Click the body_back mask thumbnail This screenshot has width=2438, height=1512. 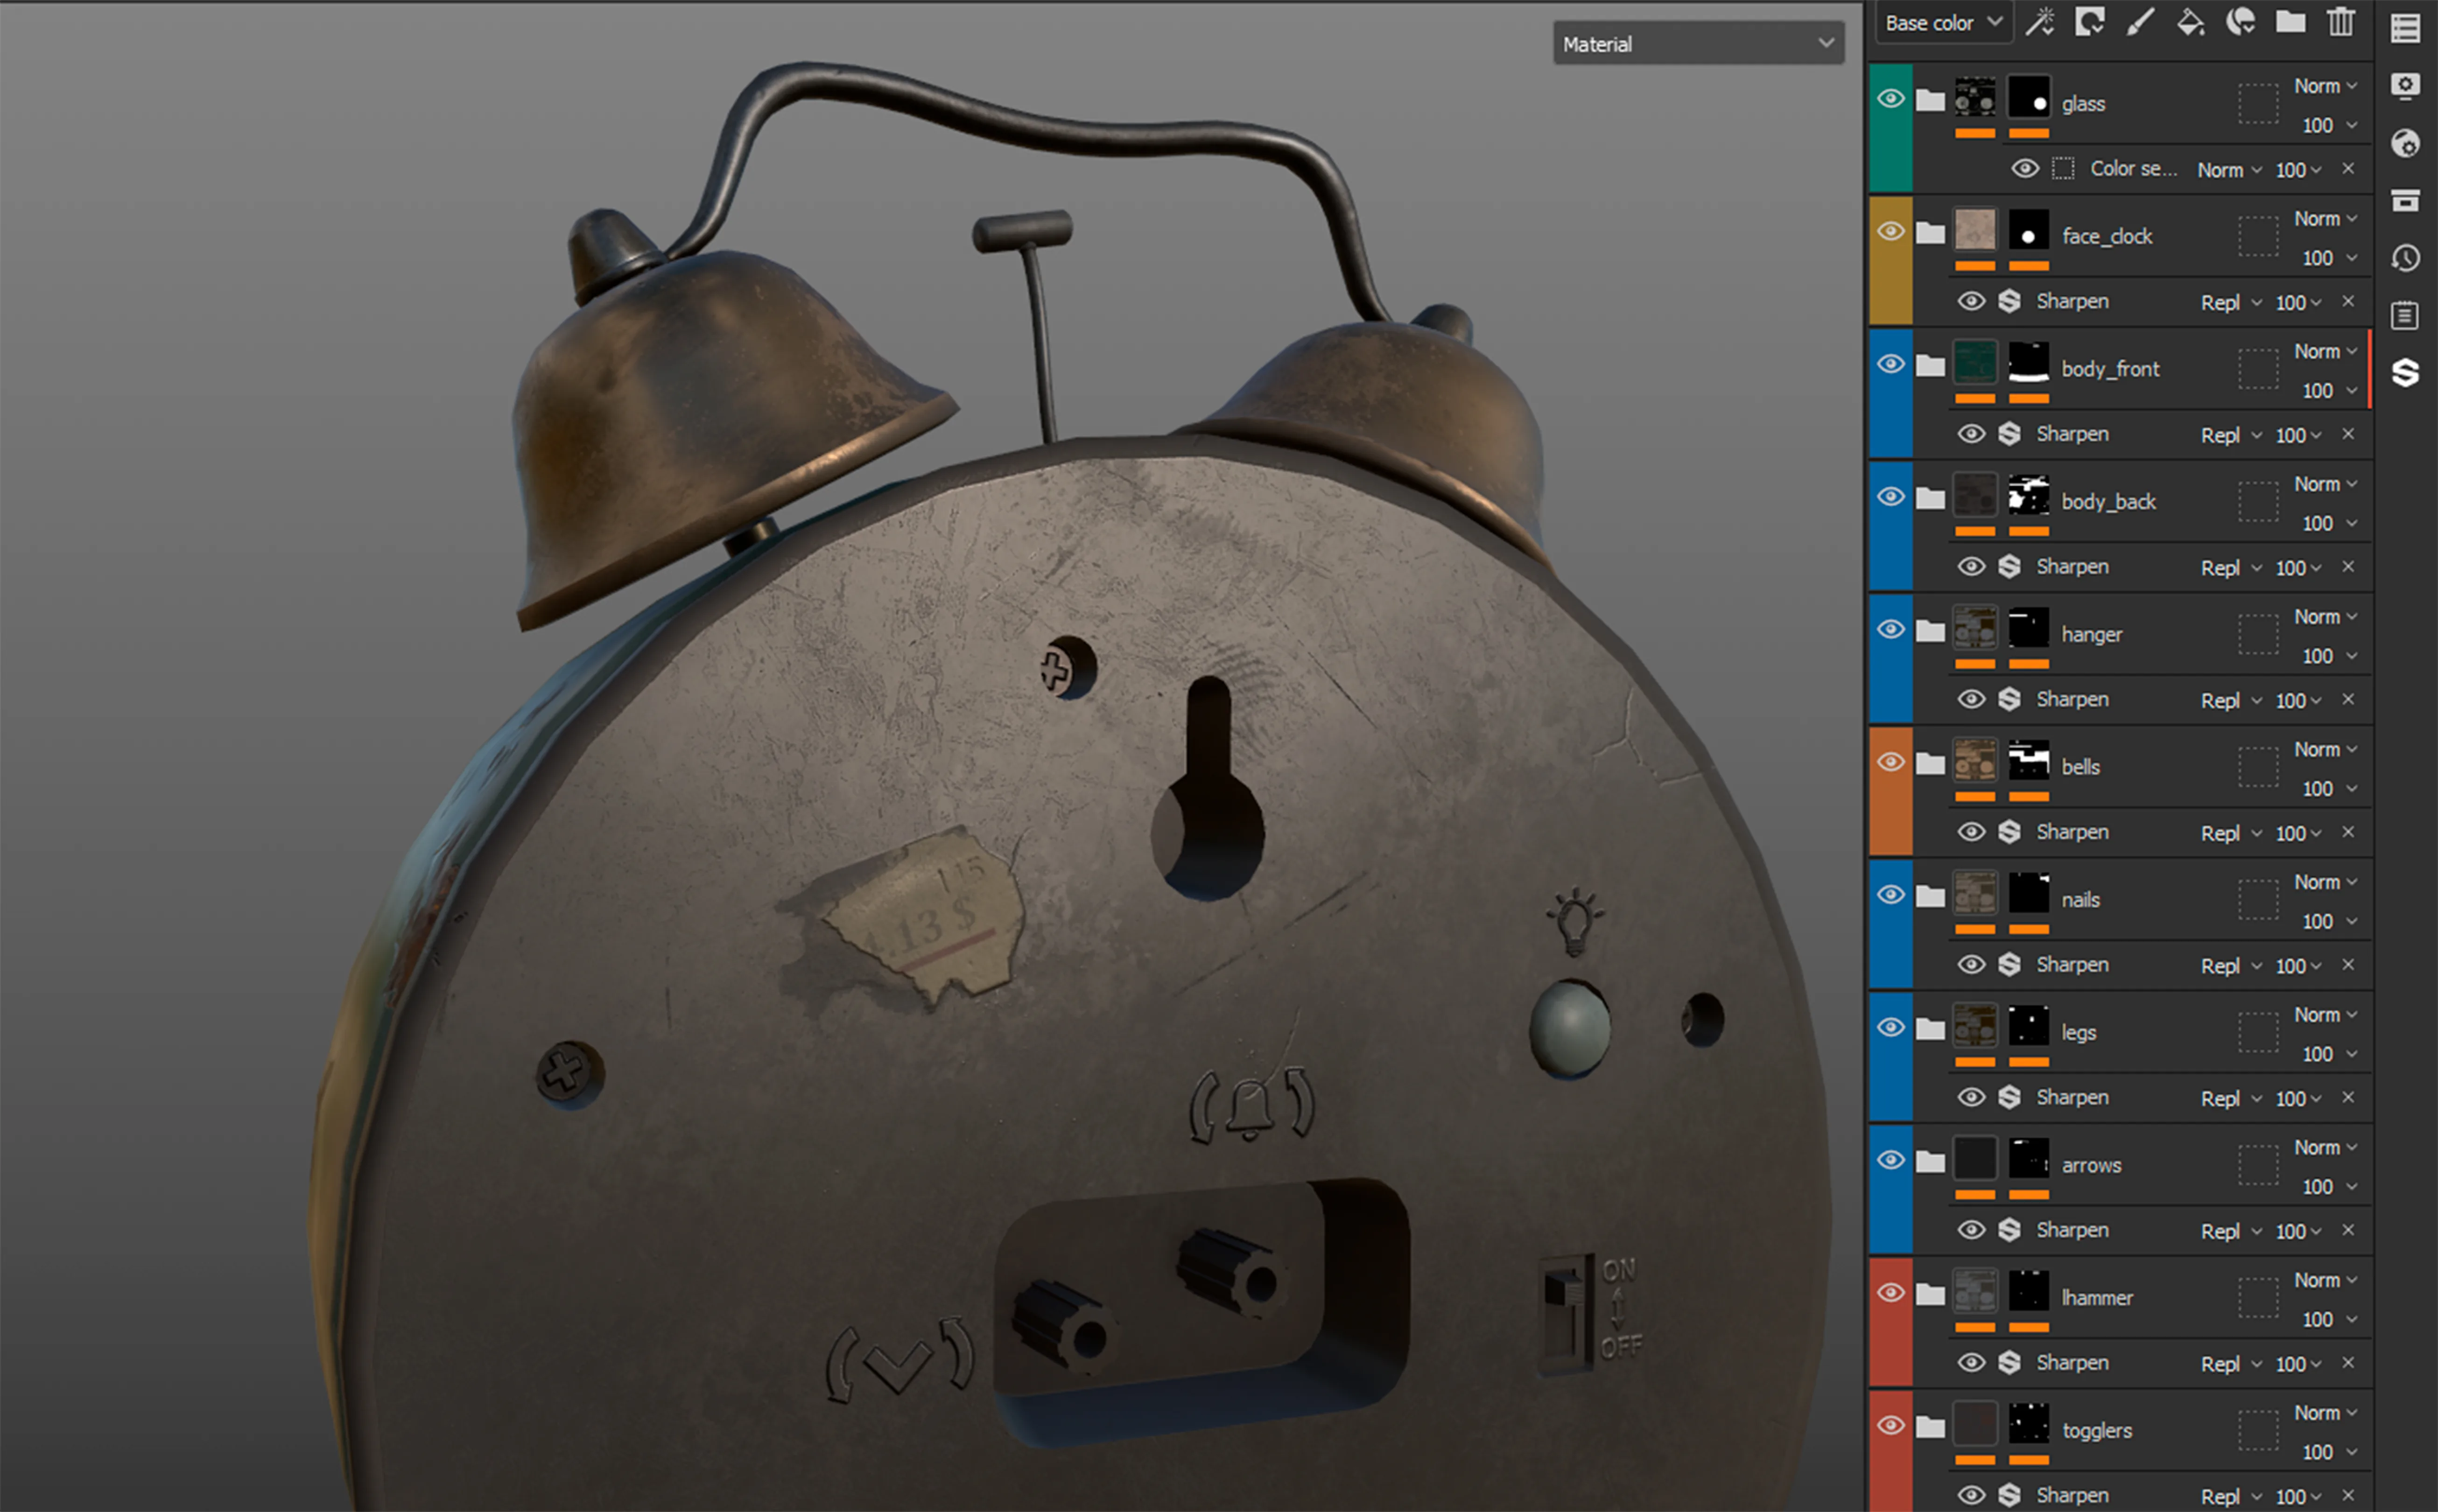(2028, 495)
